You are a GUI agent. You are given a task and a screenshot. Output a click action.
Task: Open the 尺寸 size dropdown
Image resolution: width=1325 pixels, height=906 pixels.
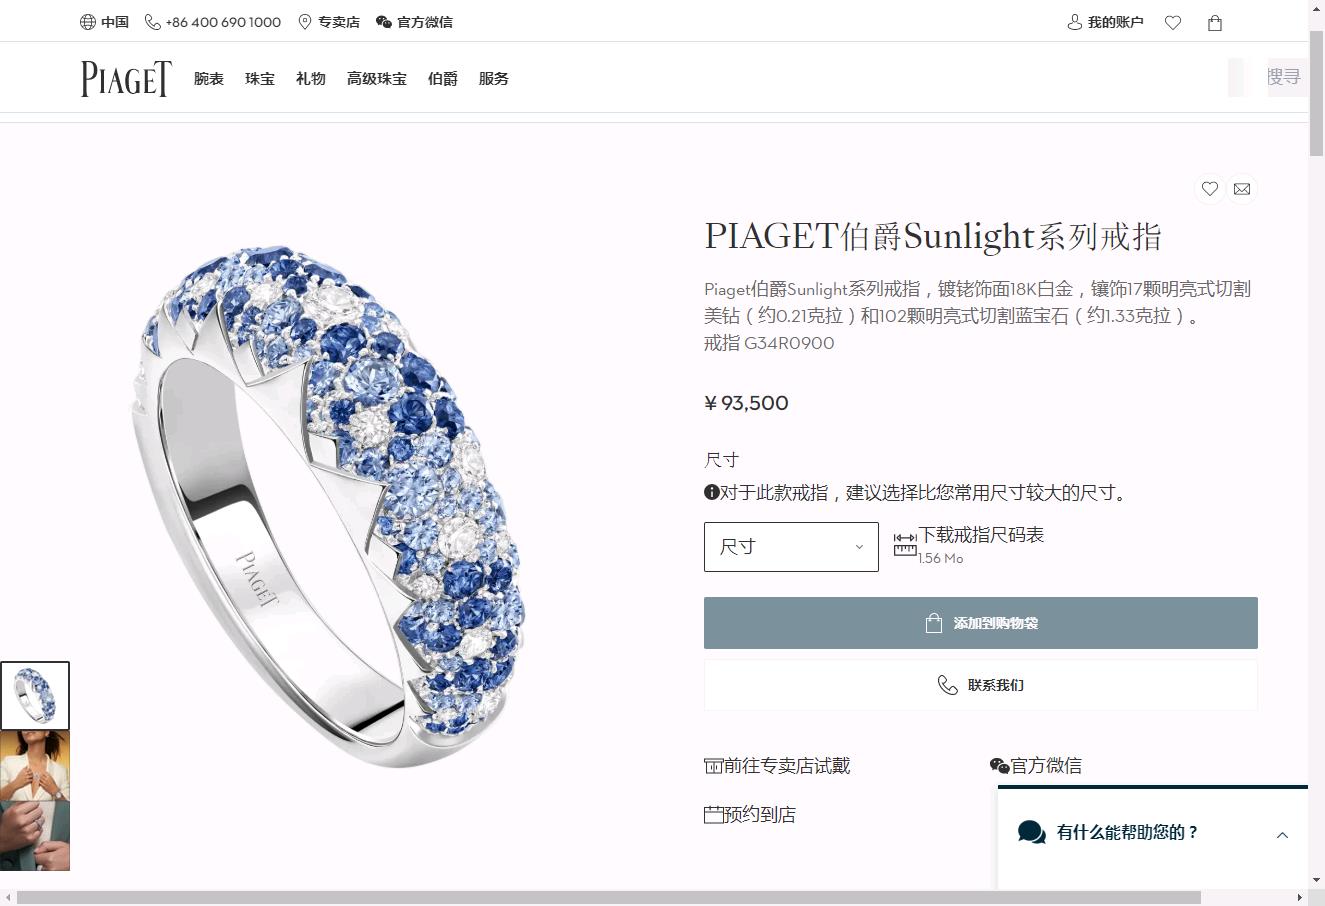(791, 547)
